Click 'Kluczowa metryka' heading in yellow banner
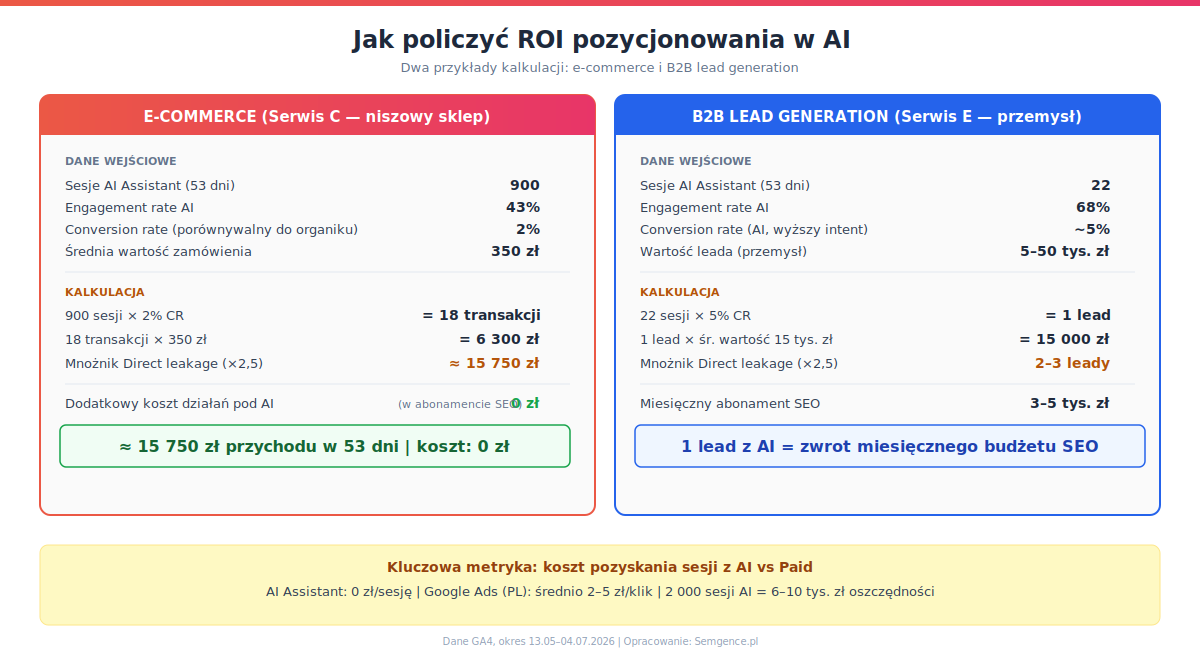 point(600,567)
